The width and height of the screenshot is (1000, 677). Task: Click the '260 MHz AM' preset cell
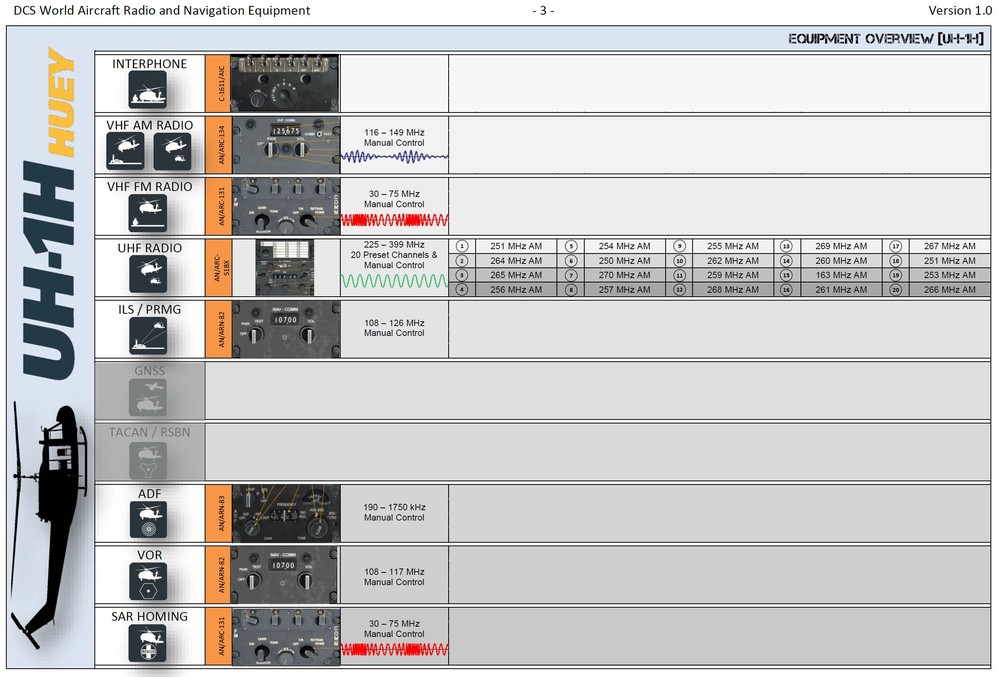[x=841, y=261]
